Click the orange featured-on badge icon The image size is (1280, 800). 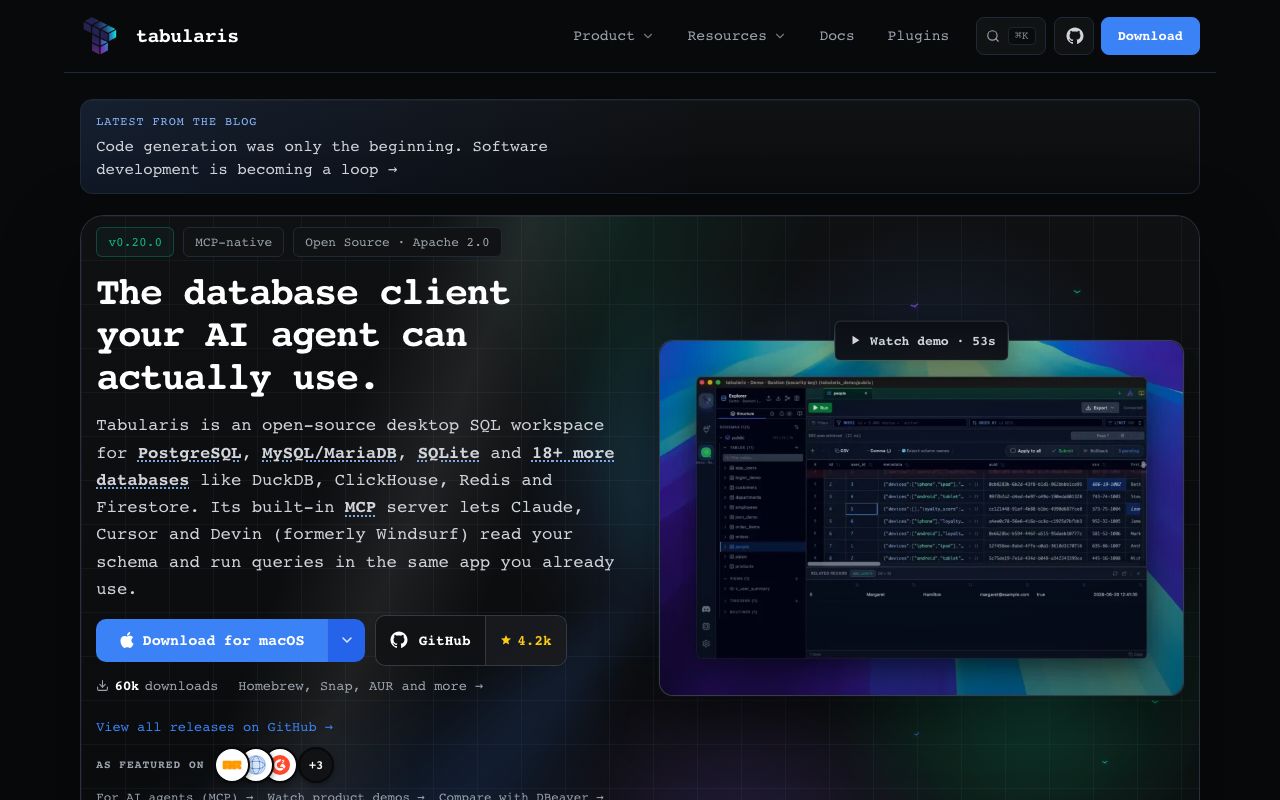(x=232, y=765)
